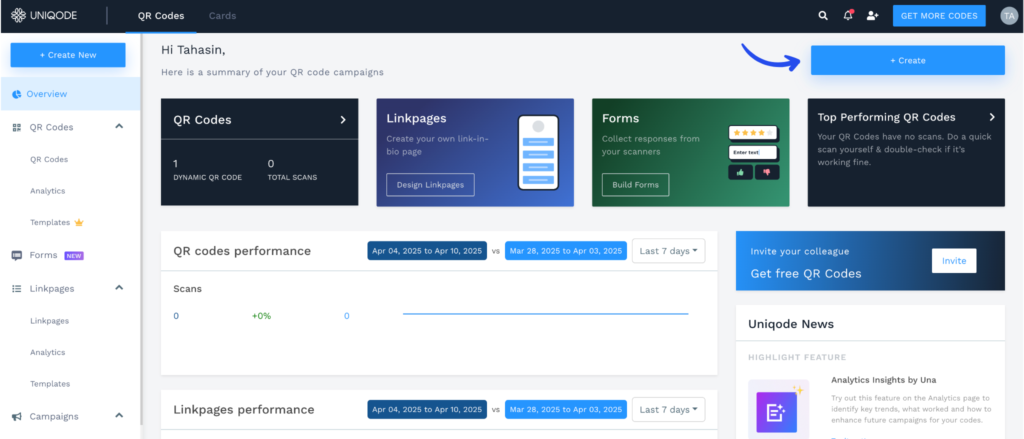Open Forms in the sidebar
This screenshot has height=439, width=1024.
point(43,255)
